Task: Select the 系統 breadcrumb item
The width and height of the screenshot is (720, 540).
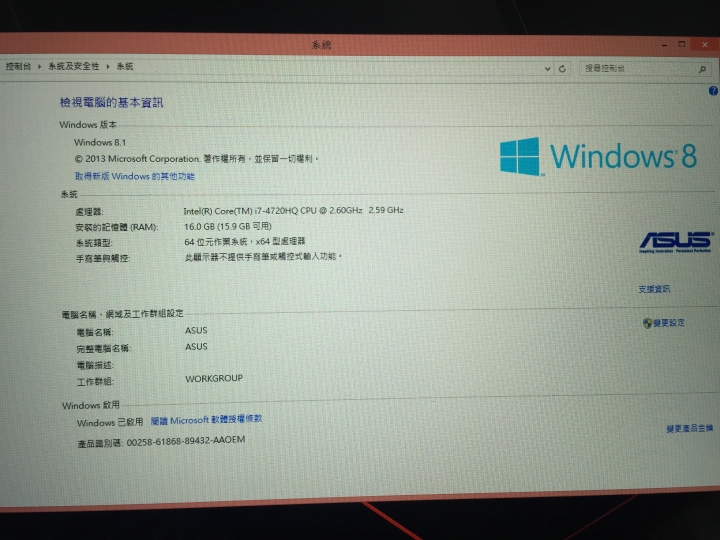Action: 124,66
